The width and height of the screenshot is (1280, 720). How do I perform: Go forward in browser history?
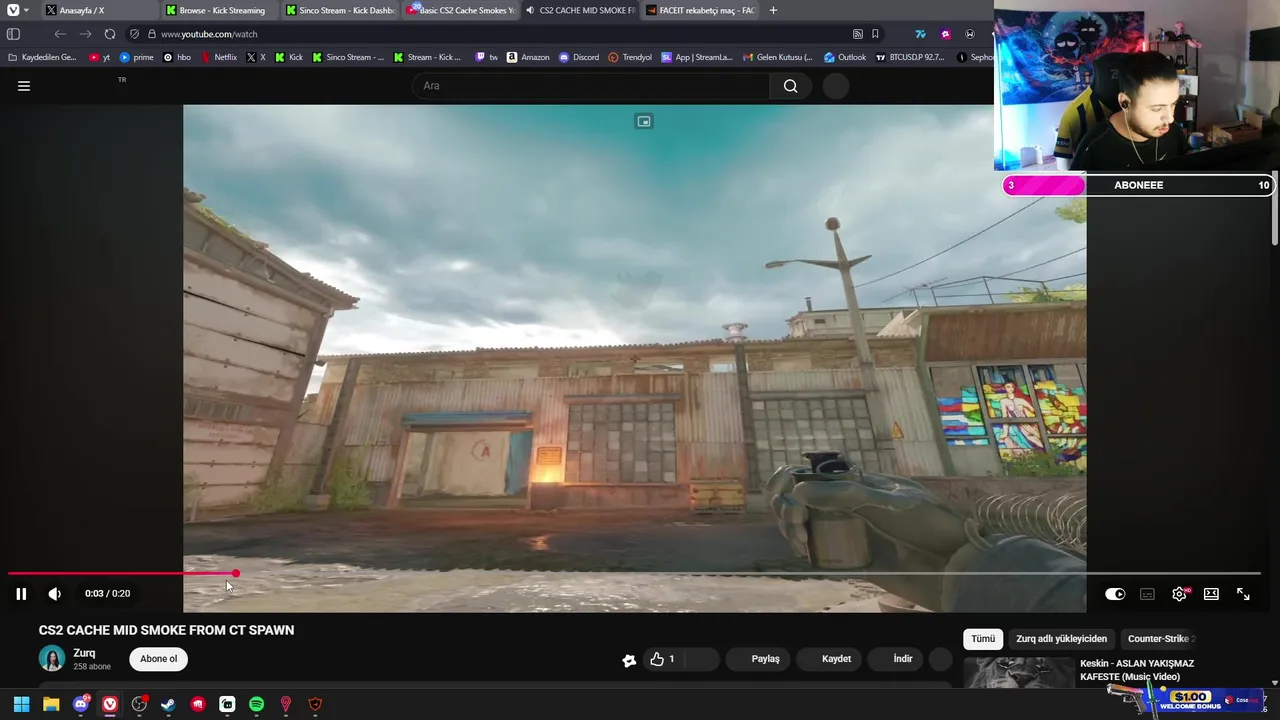85,34
